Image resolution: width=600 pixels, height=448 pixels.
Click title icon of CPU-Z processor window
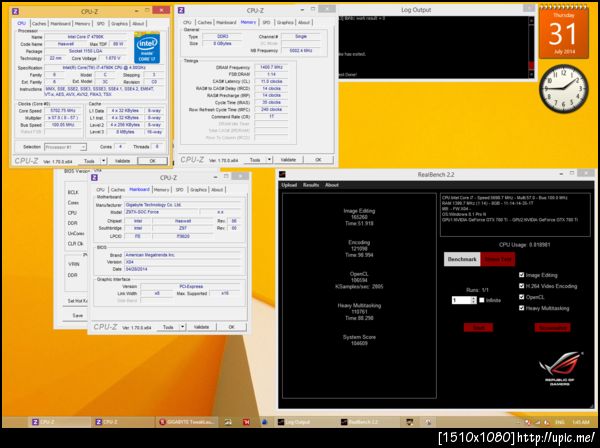16,11
